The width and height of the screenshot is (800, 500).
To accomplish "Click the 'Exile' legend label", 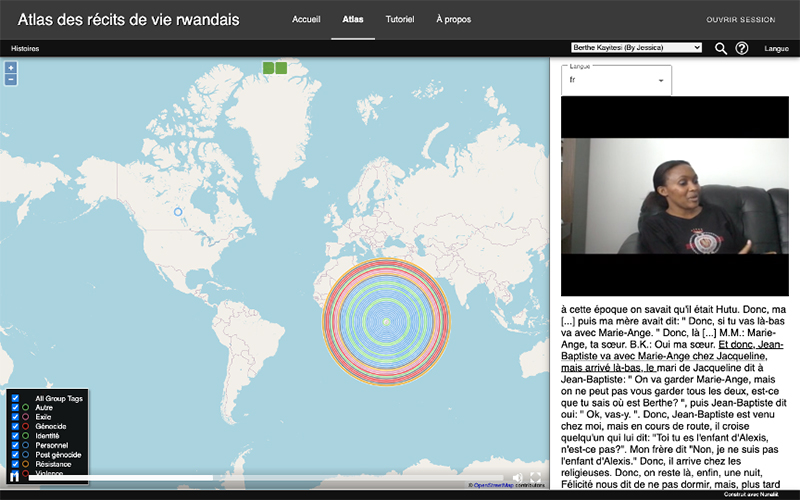I will [x=43, y=417].
